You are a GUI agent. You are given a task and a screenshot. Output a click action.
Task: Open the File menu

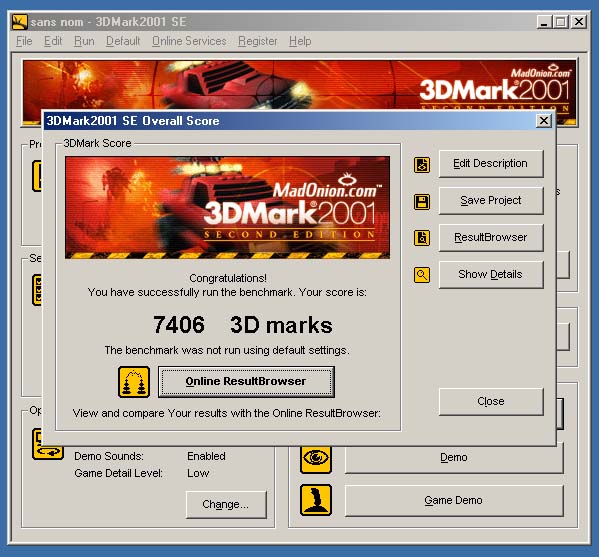(24, 41)
